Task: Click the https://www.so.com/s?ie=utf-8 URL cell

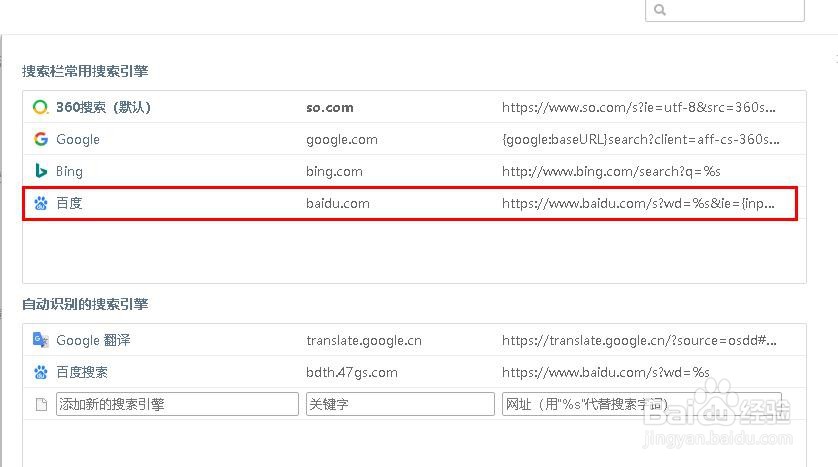Action: (639, 107)
